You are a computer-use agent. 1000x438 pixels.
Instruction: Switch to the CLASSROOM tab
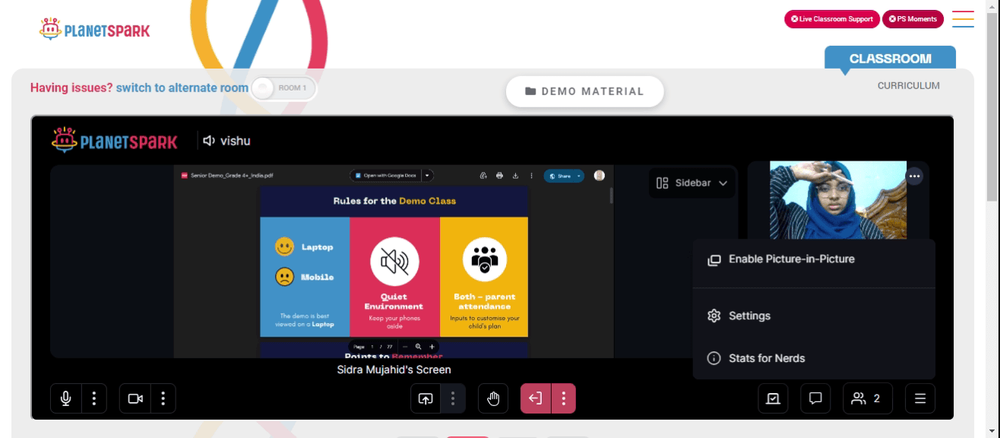[x=890, y=59]
